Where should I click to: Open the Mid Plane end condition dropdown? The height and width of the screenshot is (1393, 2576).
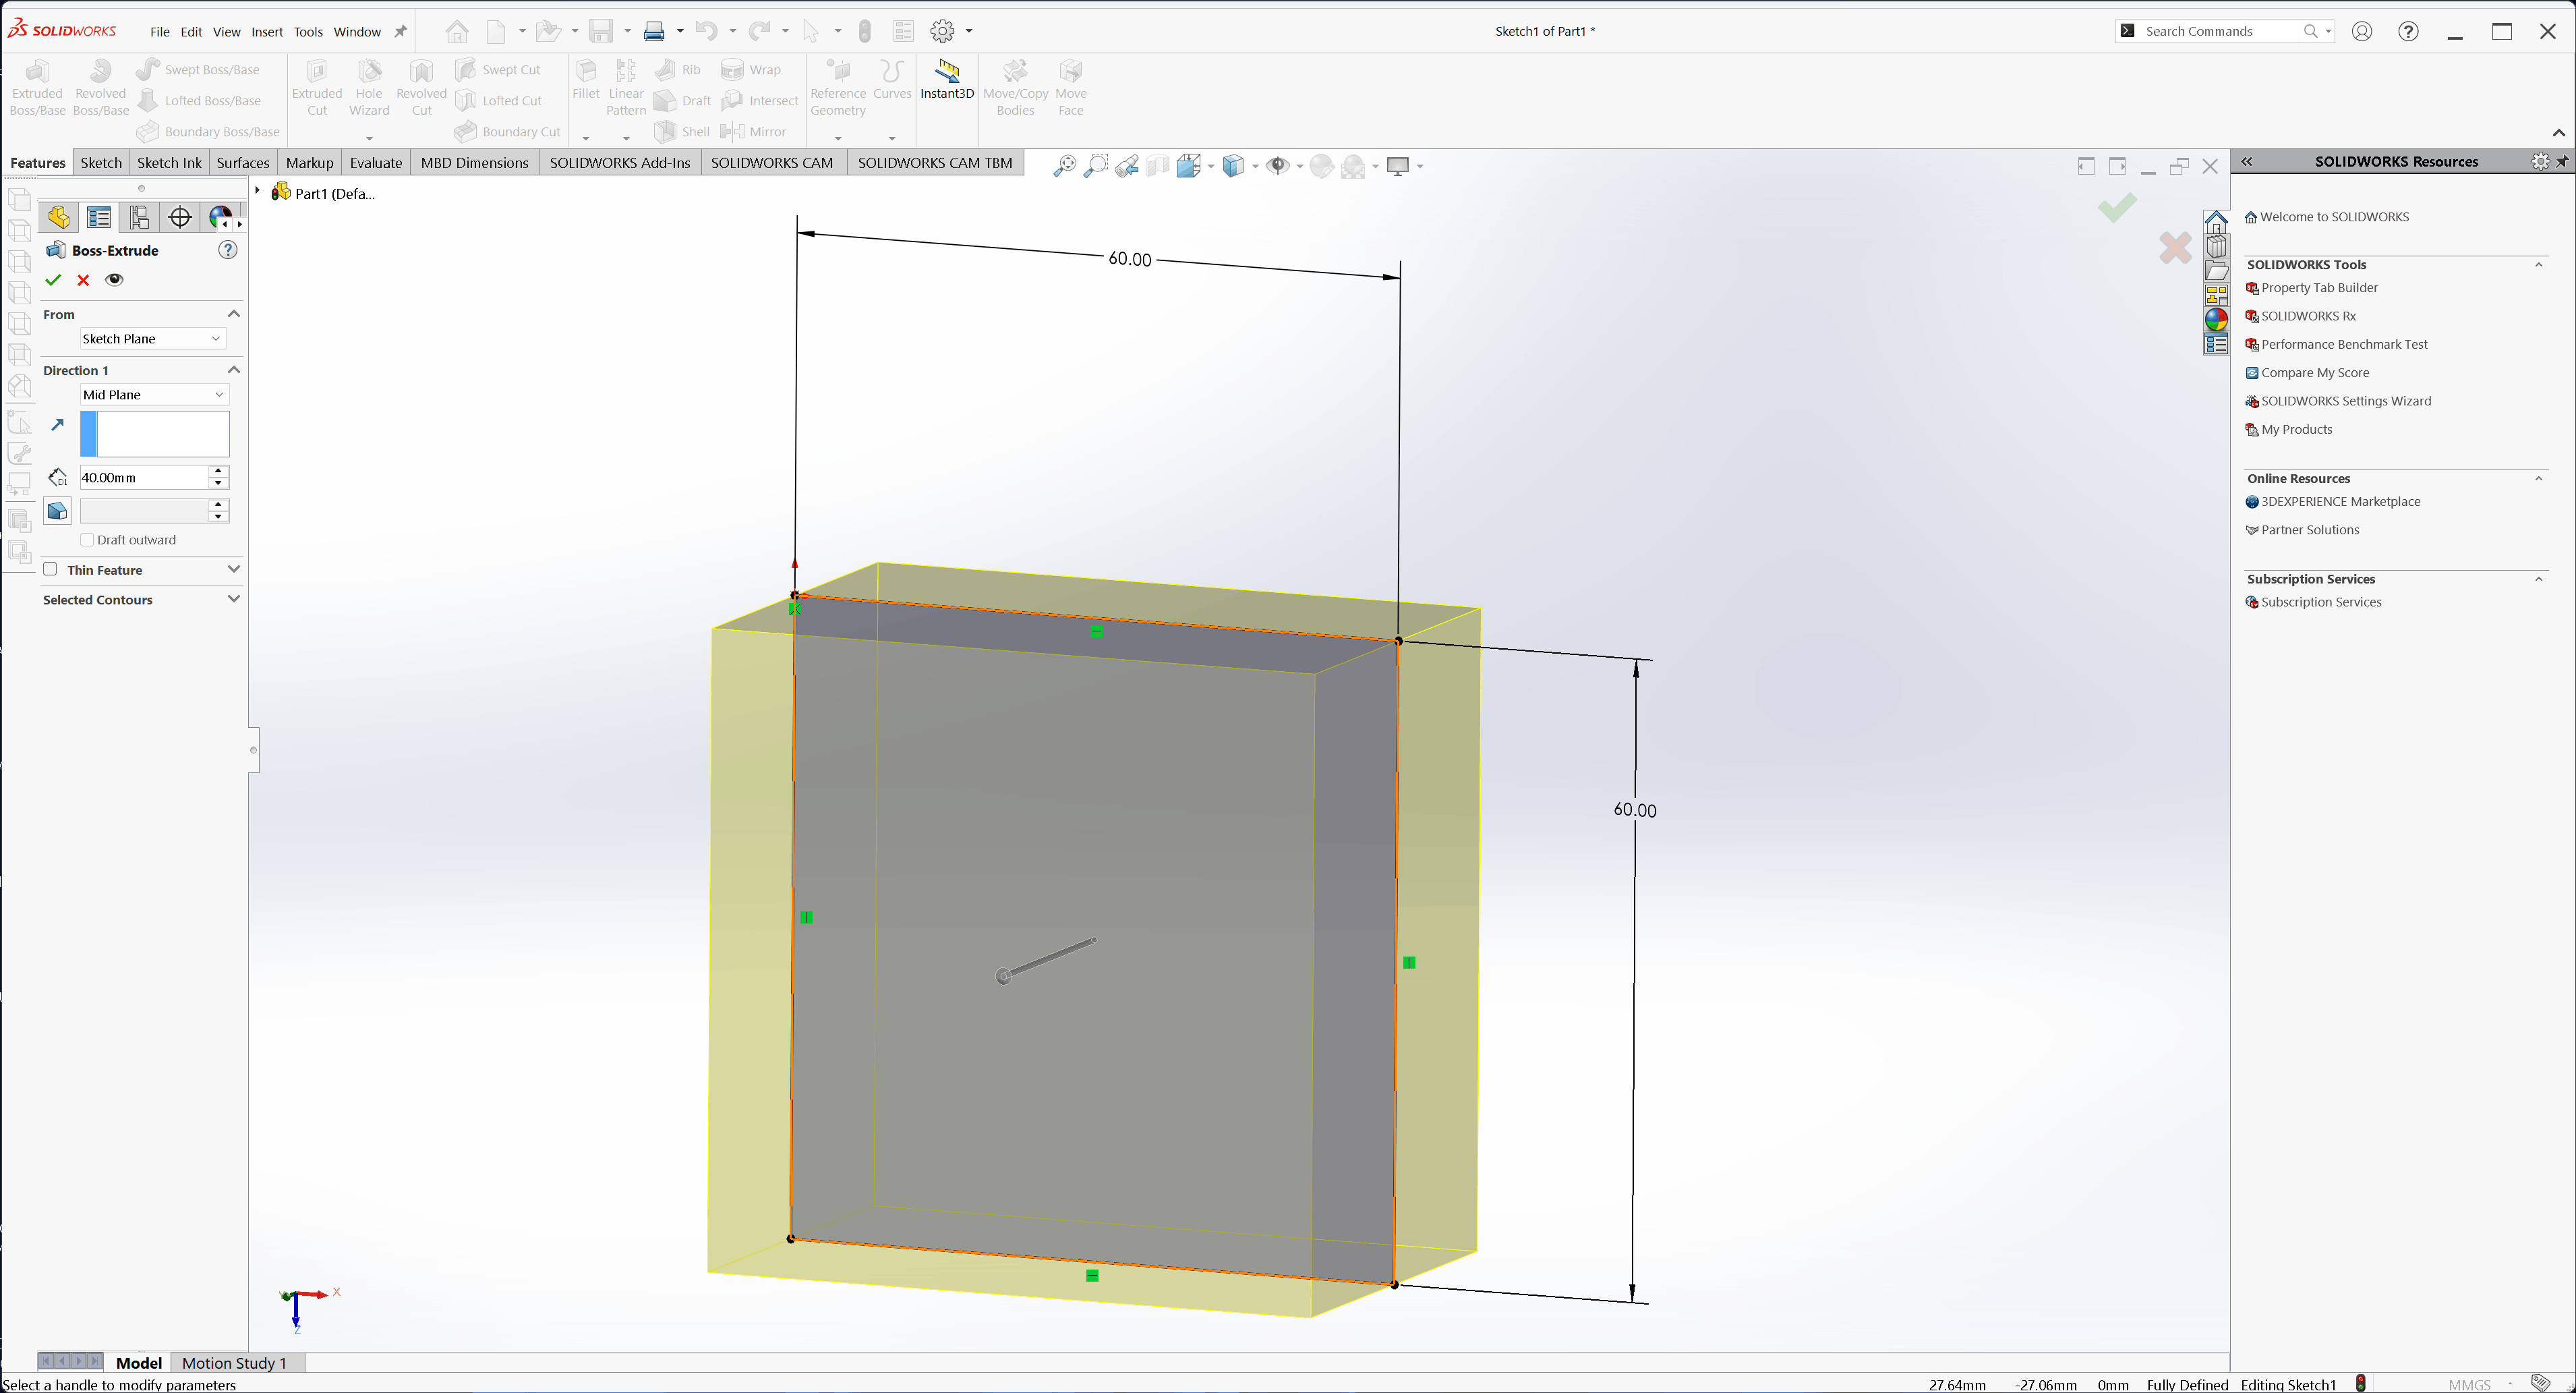point(153,395)
